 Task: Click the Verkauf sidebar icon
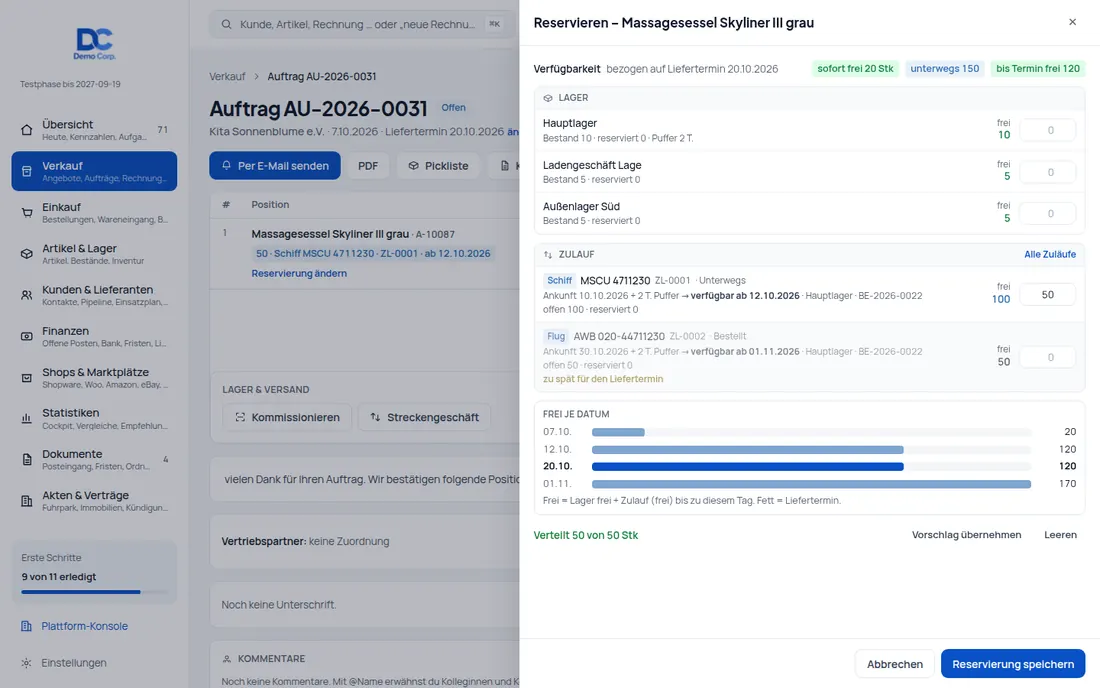click(27, 171)
